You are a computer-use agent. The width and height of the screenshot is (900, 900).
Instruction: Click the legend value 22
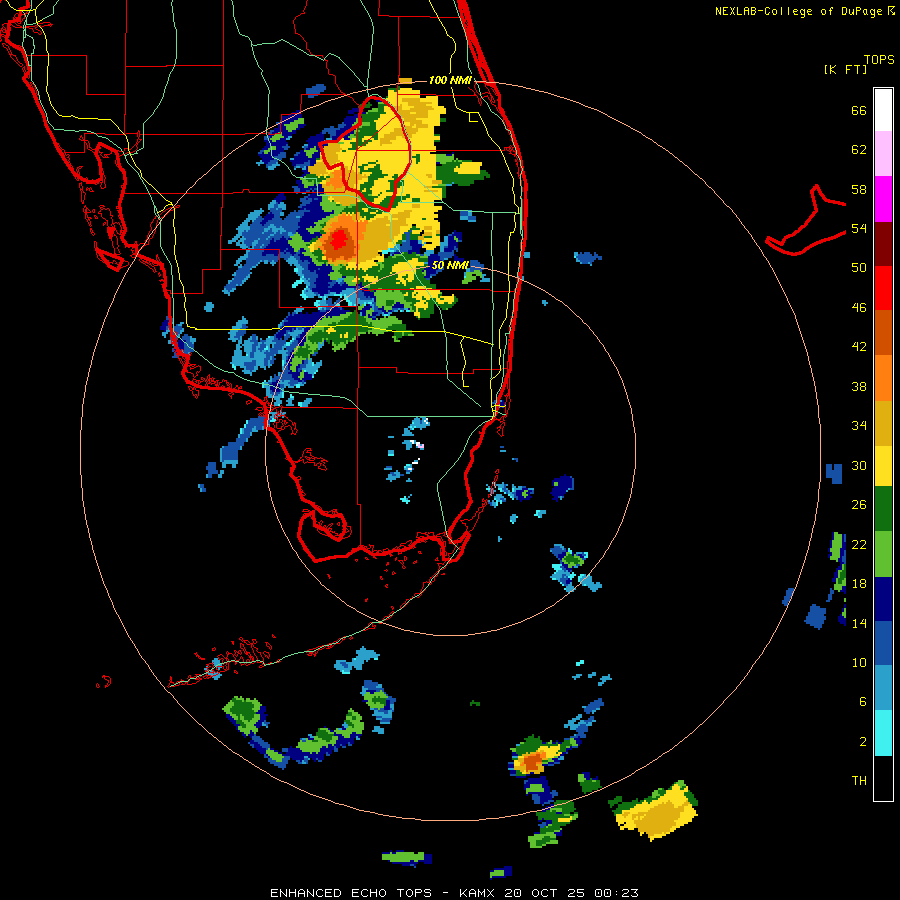[859, 545]
